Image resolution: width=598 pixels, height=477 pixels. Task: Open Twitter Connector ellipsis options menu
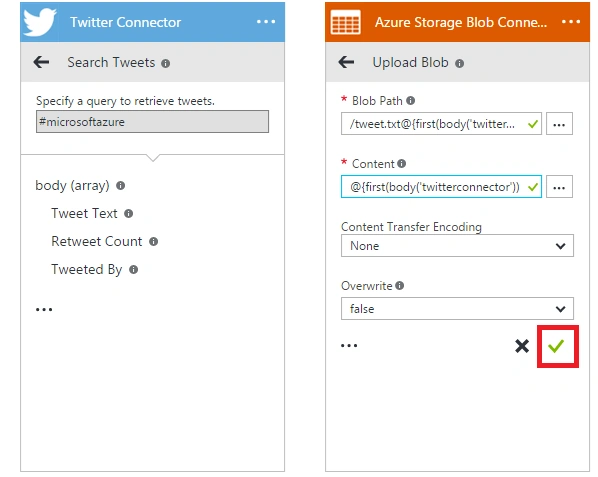[x=266, y=22]
